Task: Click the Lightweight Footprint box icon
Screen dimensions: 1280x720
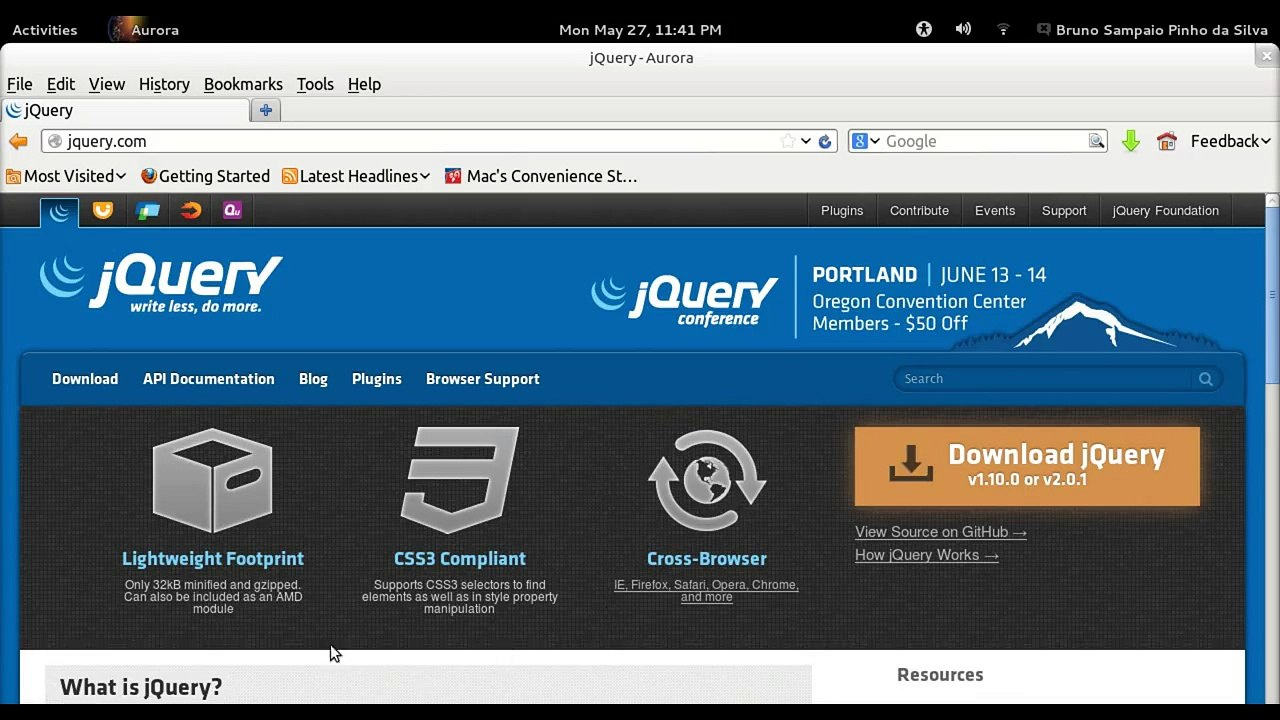Action: 212,481
